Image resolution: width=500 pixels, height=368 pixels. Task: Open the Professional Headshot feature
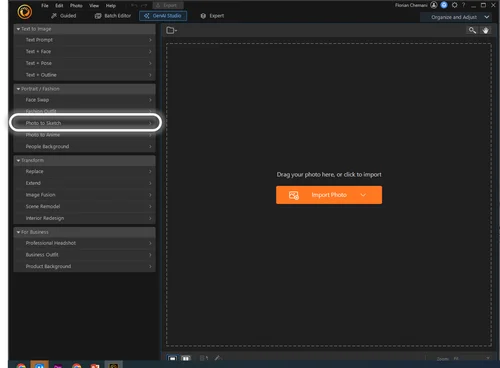85,243
